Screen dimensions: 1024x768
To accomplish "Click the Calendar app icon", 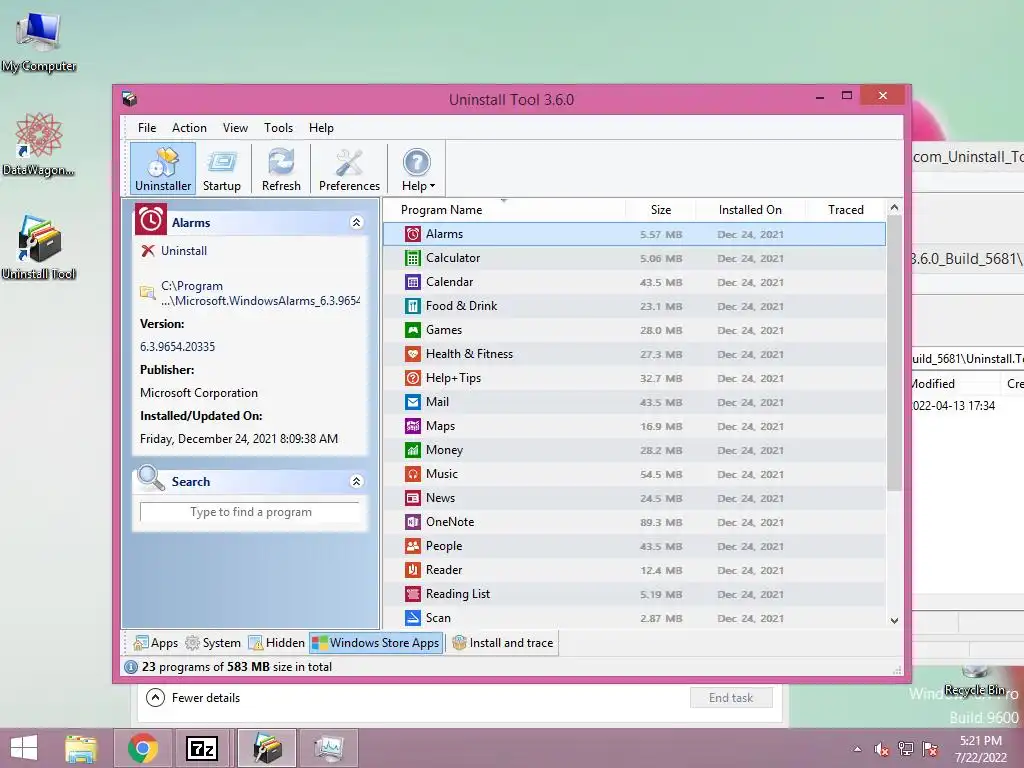I will 413,282.
